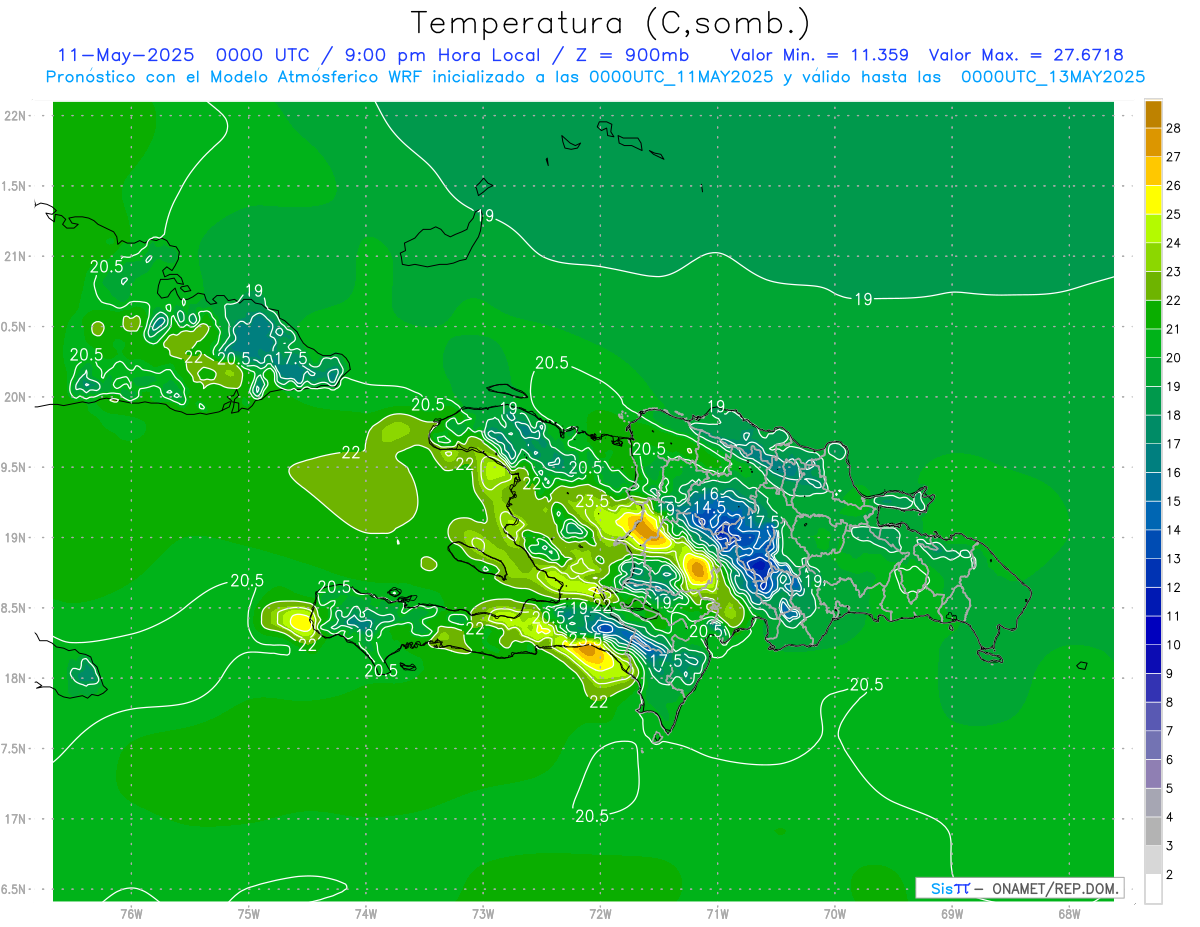Click the '68W' longitude axis label

tap(1069, 913)
